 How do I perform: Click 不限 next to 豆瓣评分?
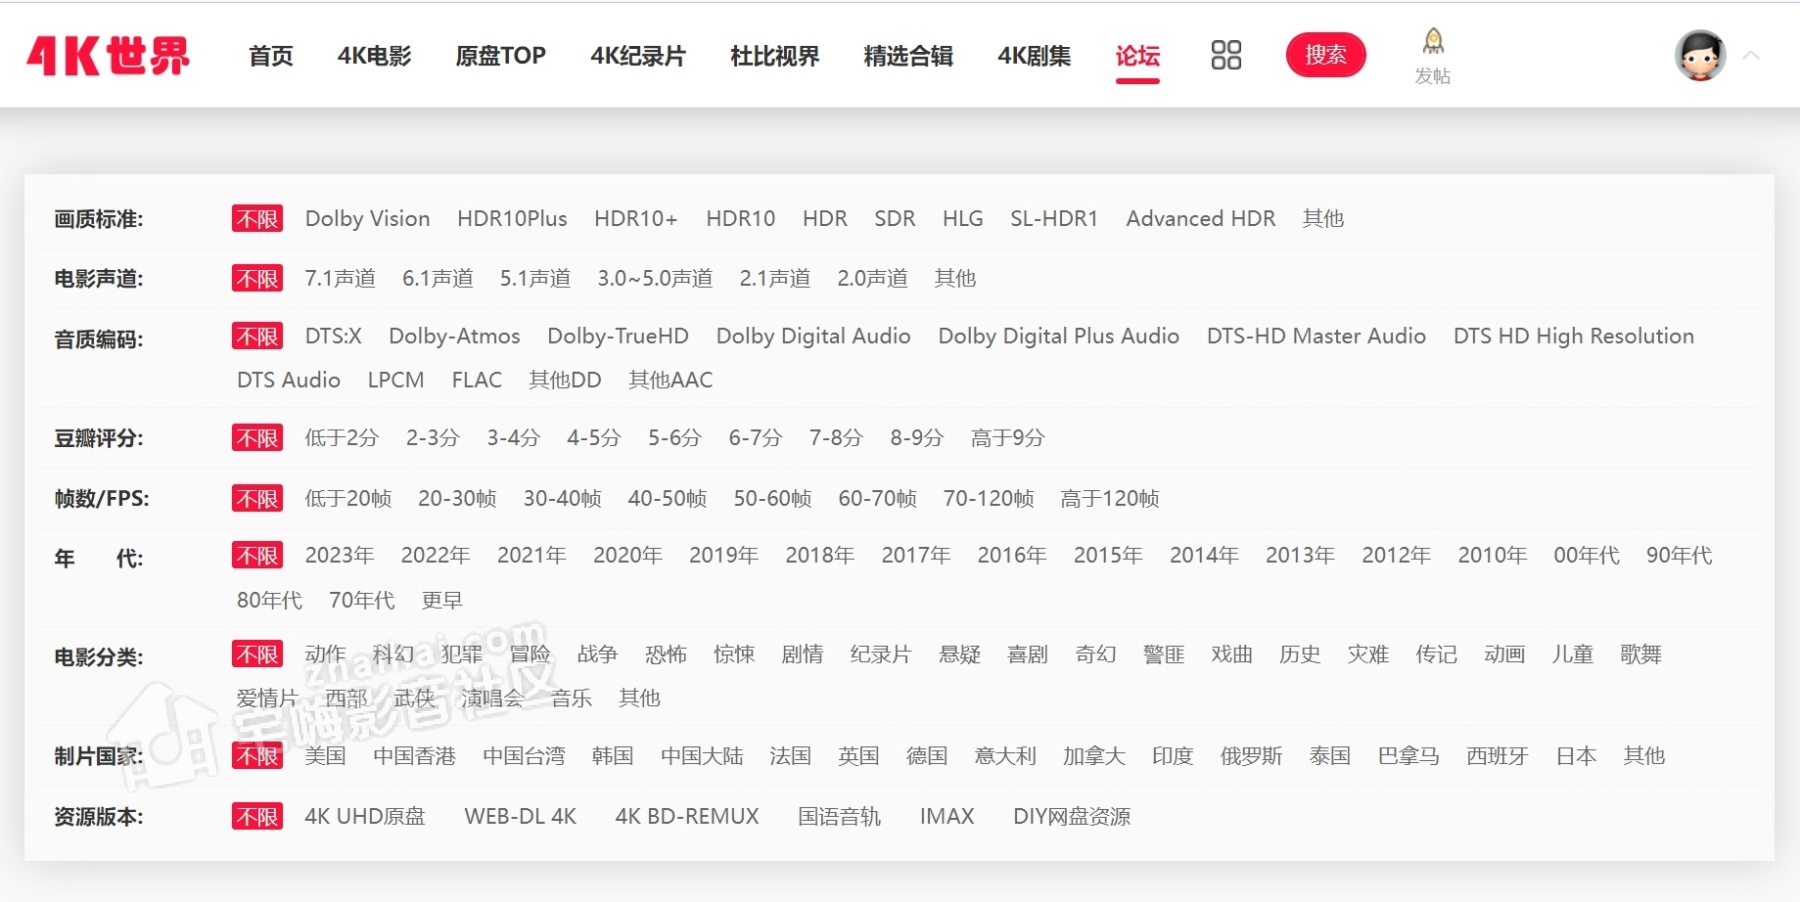click(x=256, y=437)
